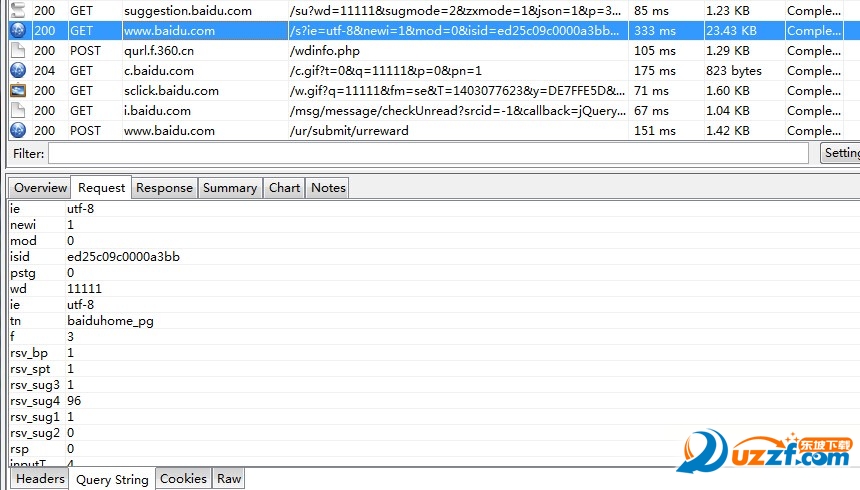This screenshot has height=490, width=860.
Task: Focus the Filter input field
Action: (x=428, y=153)
